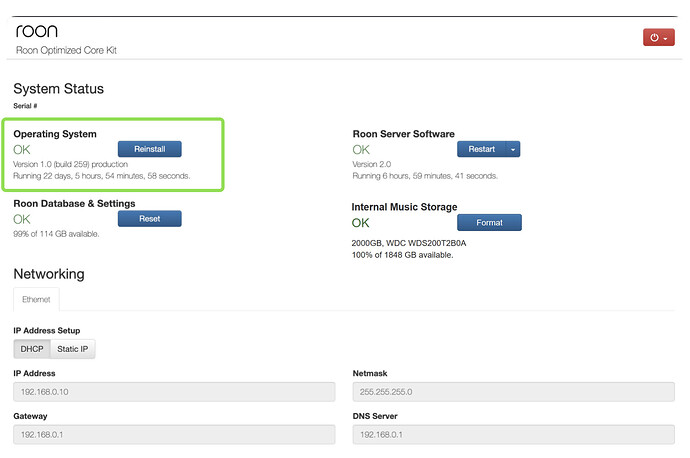Click '100% of 1848 GB available' text
This screenshot has height=458, width=690.
(x=402, y=255)
